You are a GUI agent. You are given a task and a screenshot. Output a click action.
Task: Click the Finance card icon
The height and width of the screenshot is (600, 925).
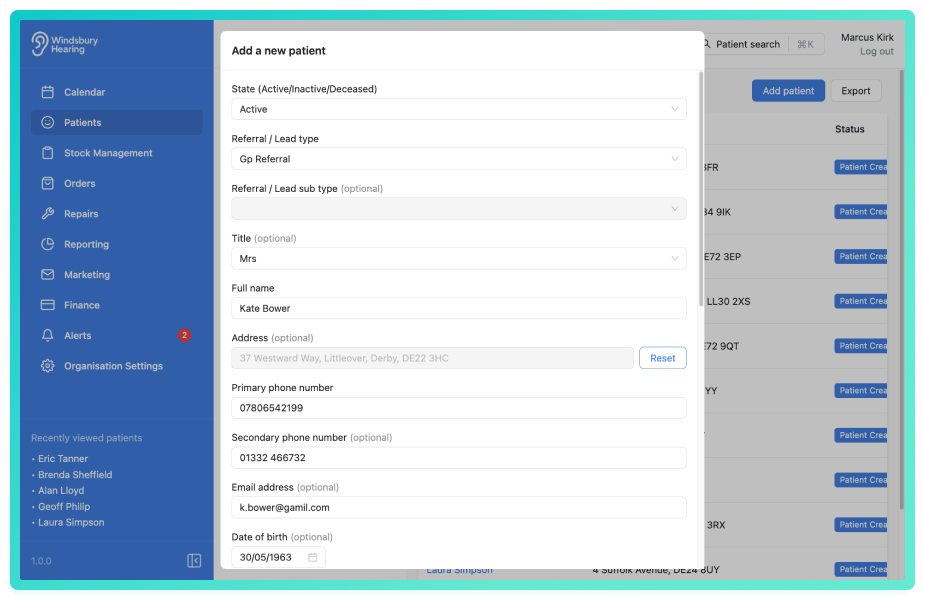click(x=48, y=305)
